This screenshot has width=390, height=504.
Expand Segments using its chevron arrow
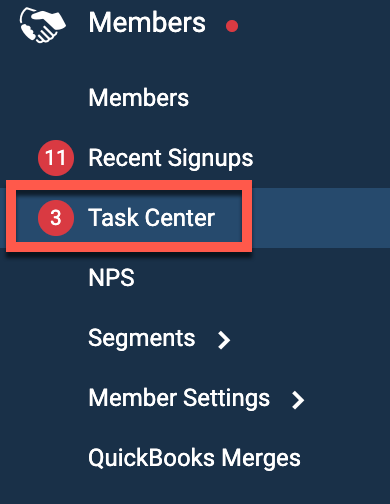click(x=224, y=340)
